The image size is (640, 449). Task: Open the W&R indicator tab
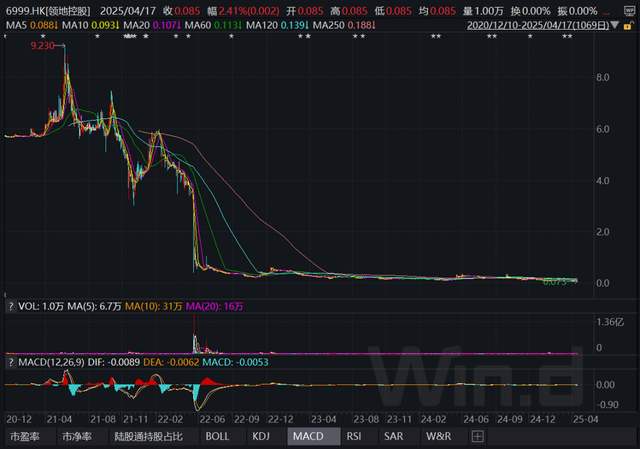tap(439, 436)
